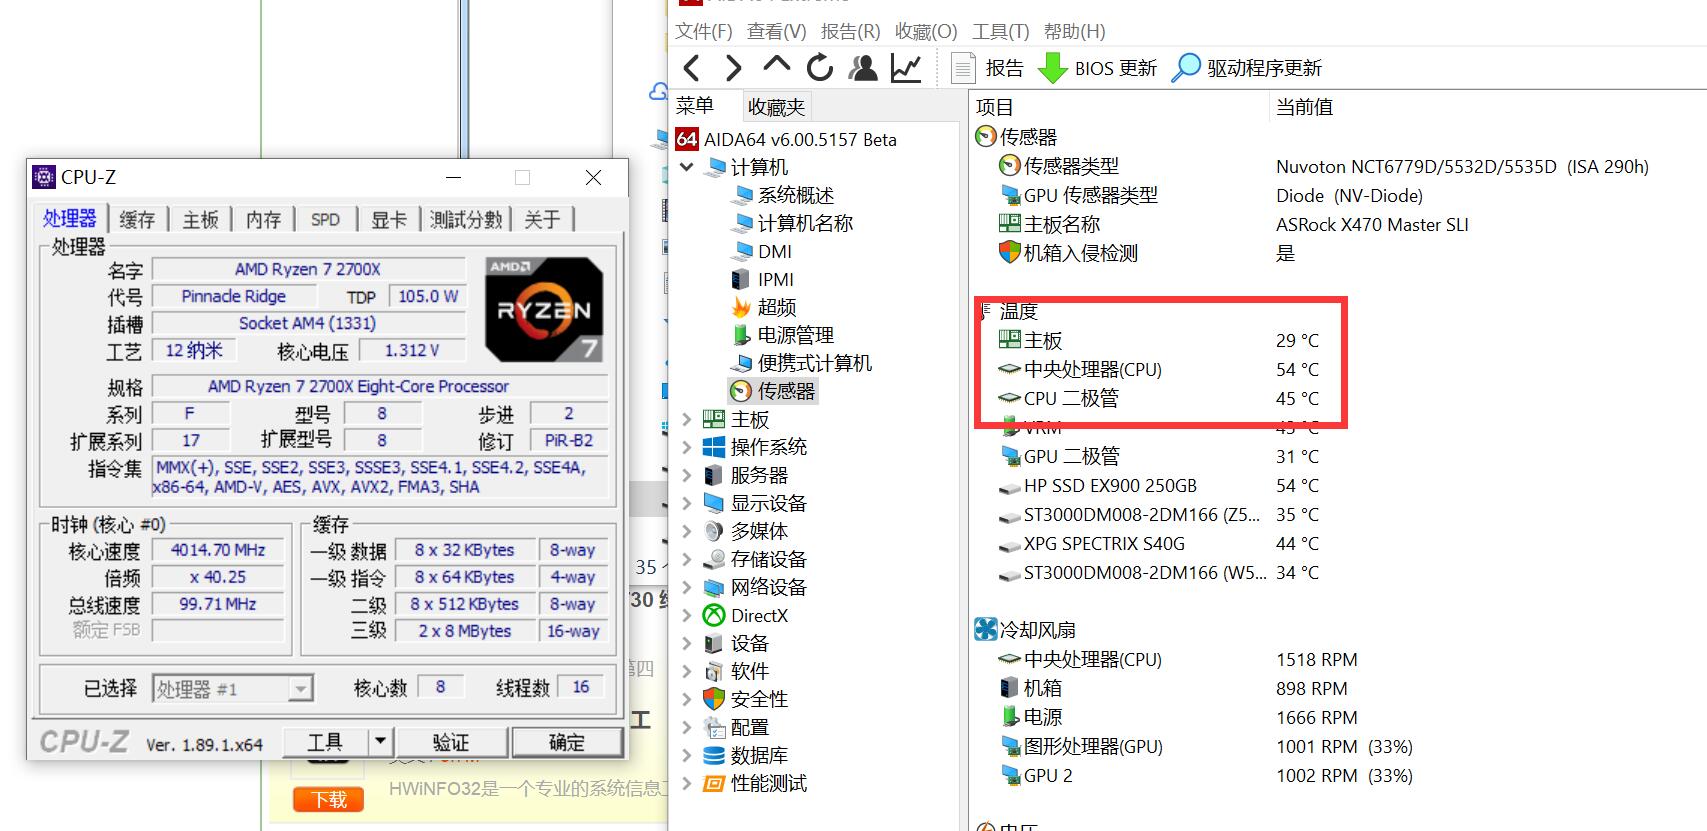Screen dimensions: 1707x831
Task: Open the 帮助(H) menu
Action: pos(1075,31)
